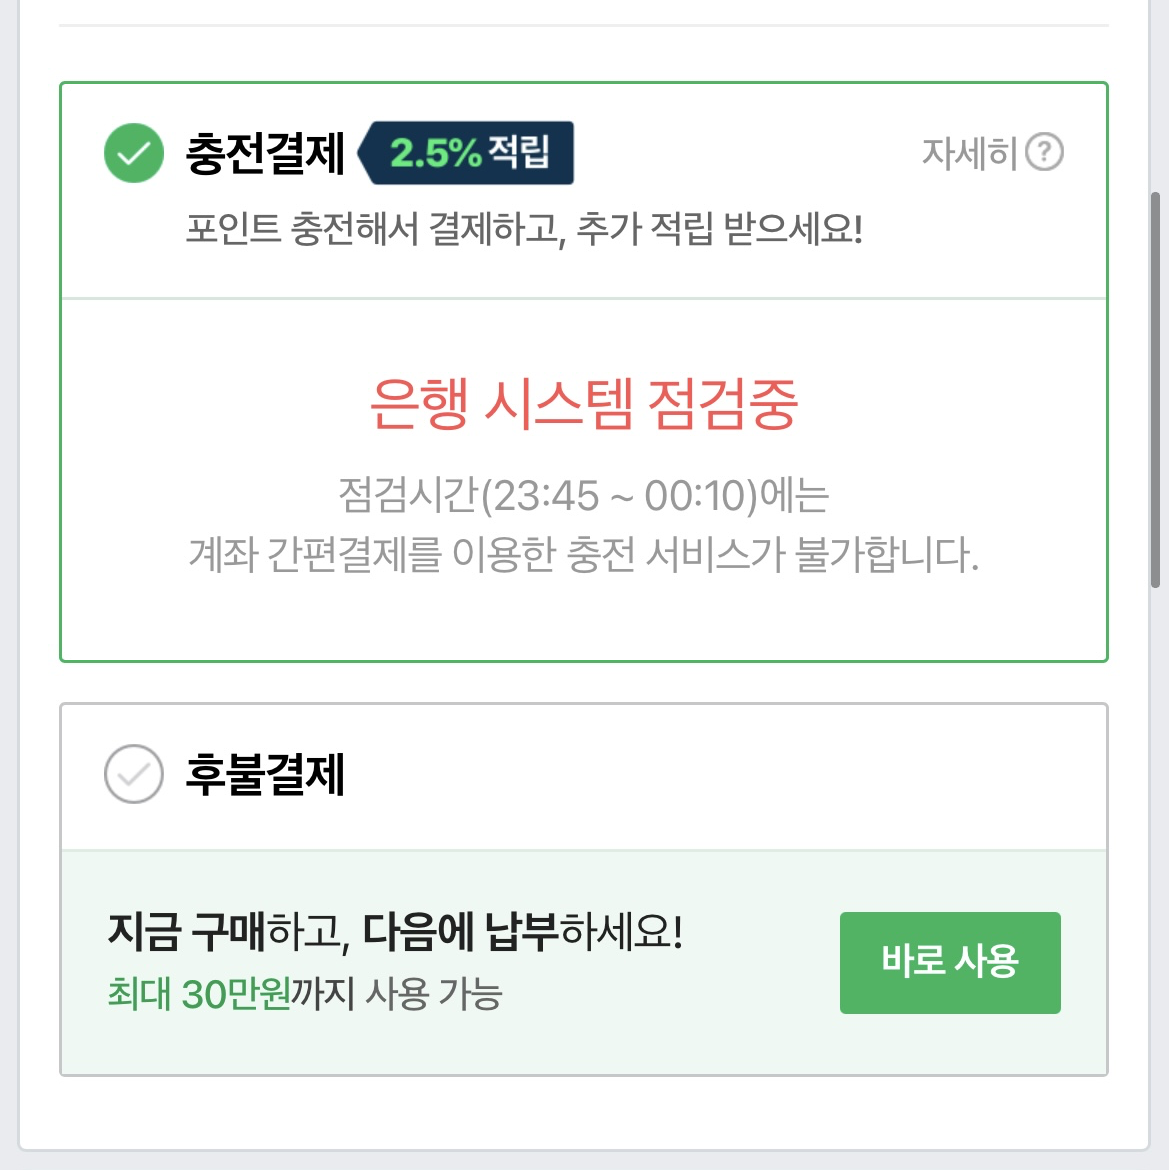Open the 자세히 details link
This screenshot has width=1169, height=1170.
tap(969, 153)
